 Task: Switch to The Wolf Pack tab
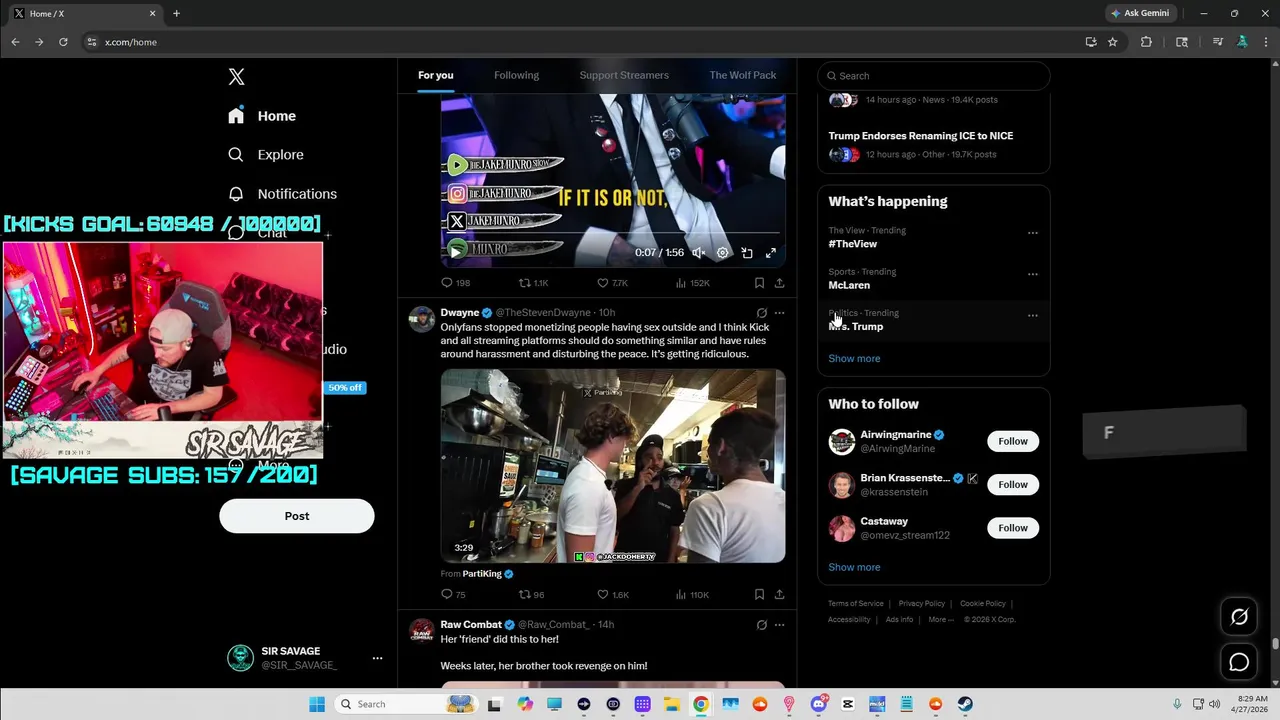742,75
